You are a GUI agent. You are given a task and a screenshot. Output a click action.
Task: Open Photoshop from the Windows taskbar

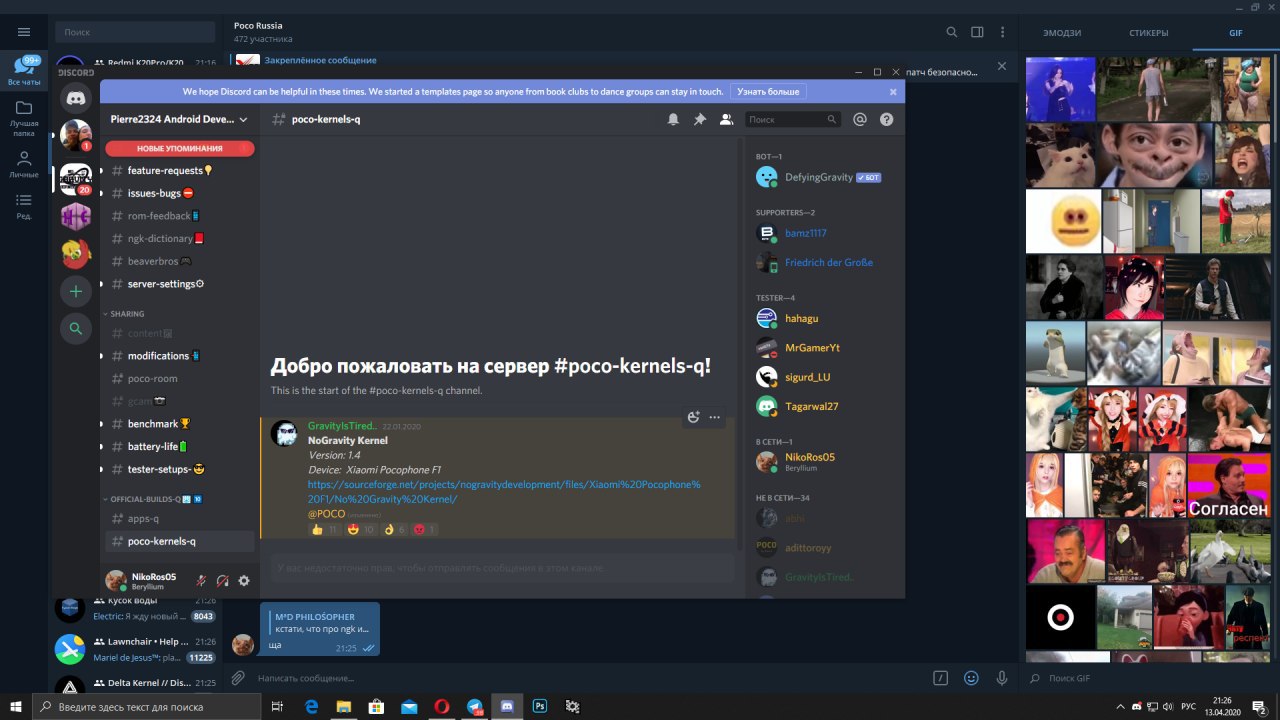[539, 706]
